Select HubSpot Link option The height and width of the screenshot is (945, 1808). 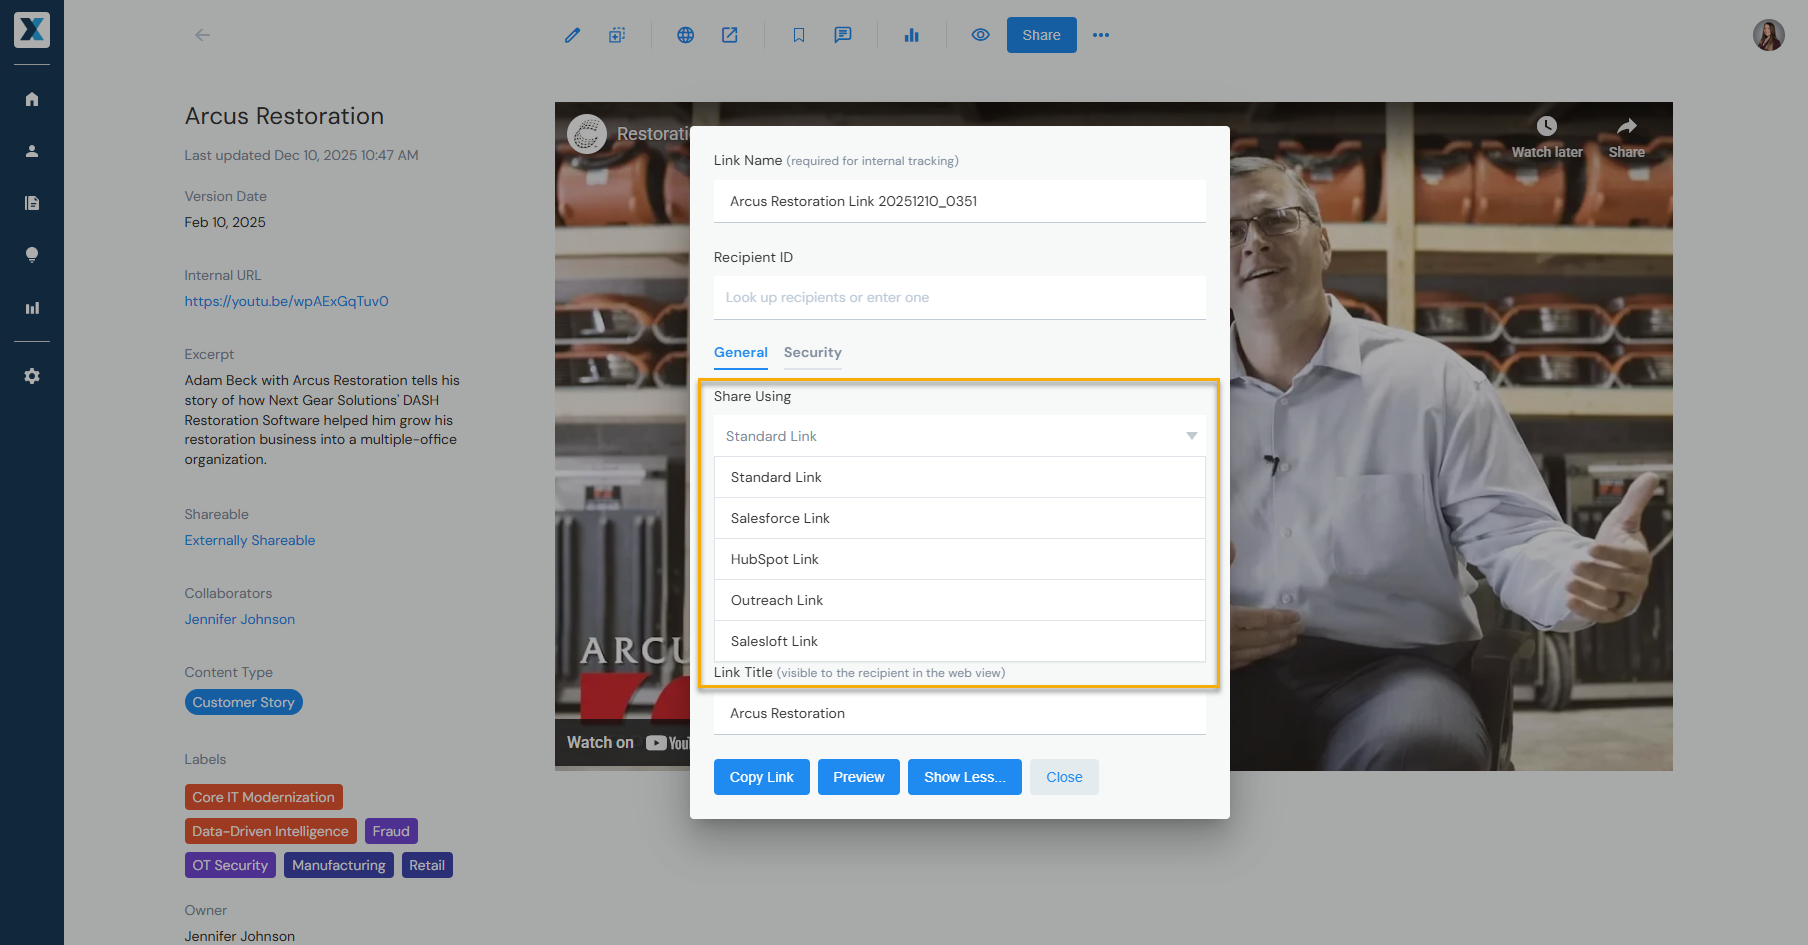coord(960,560)
